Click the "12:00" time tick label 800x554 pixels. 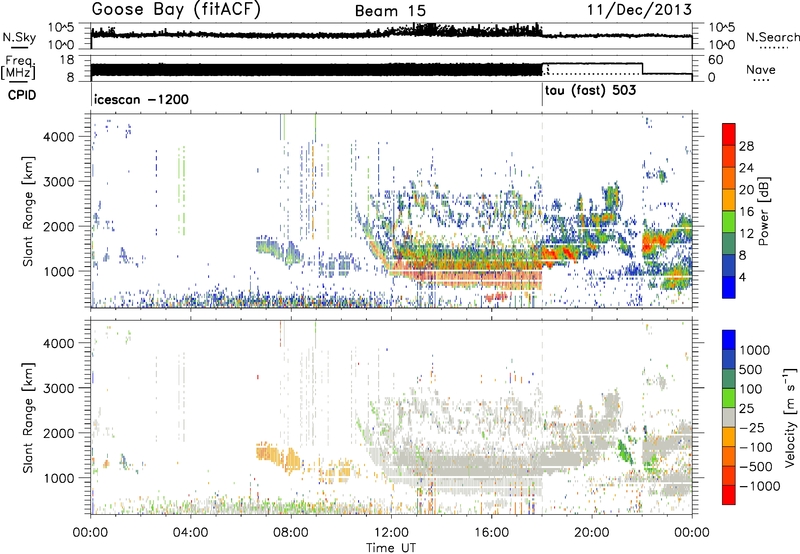[x=391, y=533]
